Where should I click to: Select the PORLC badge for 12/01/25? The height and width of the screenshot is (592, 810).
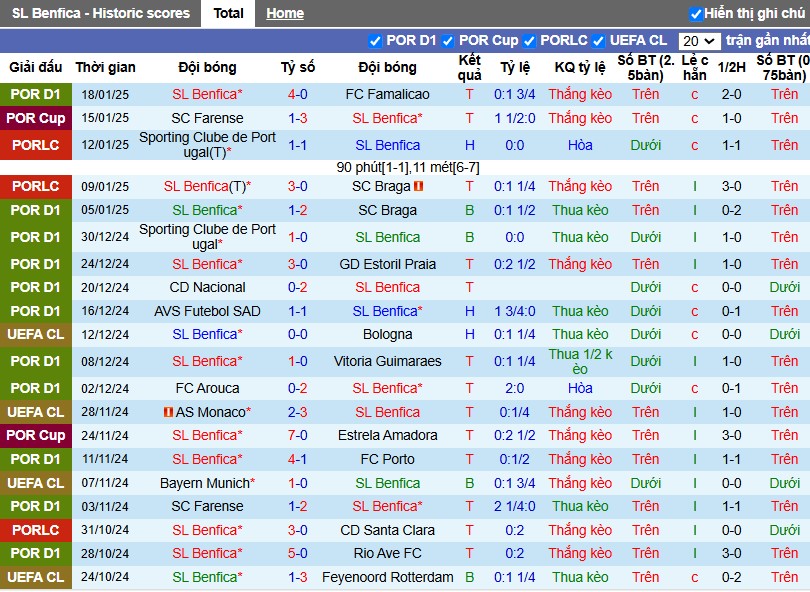pos(36,145)
